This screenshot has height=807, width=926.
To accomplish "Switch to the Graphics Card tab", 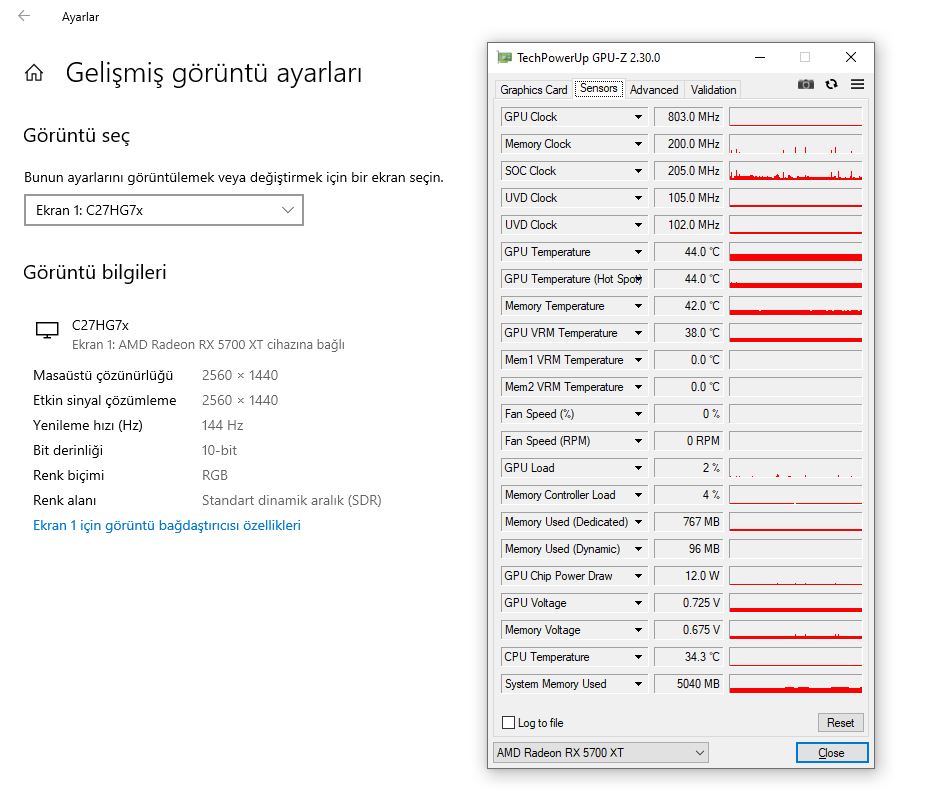I will pos(533,90).
